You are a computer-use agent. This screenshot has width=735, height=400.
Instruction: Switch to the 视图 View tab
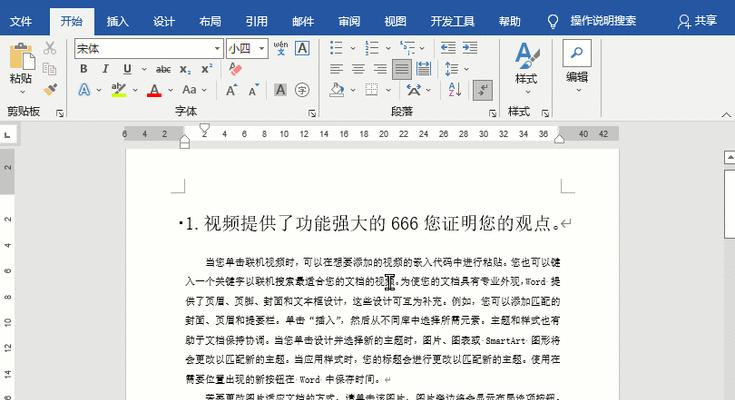pyautogui.click(x=395, y=22)
